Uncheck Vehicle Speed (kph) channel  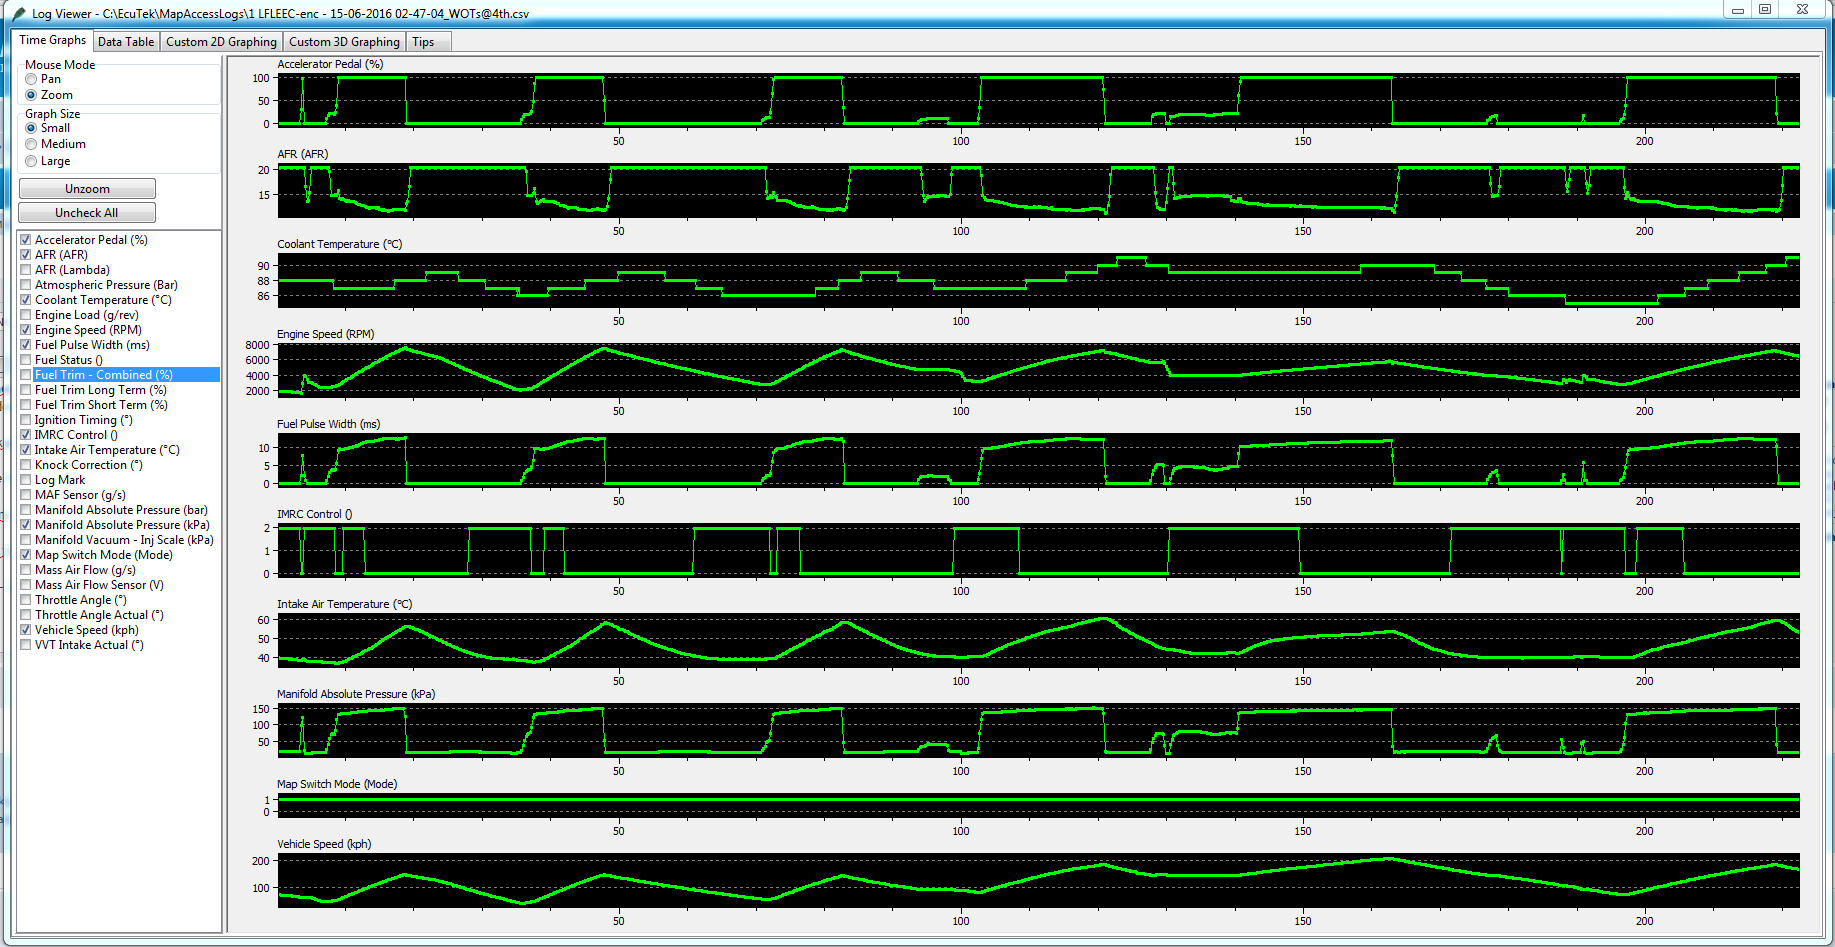(x=26, y=630)
